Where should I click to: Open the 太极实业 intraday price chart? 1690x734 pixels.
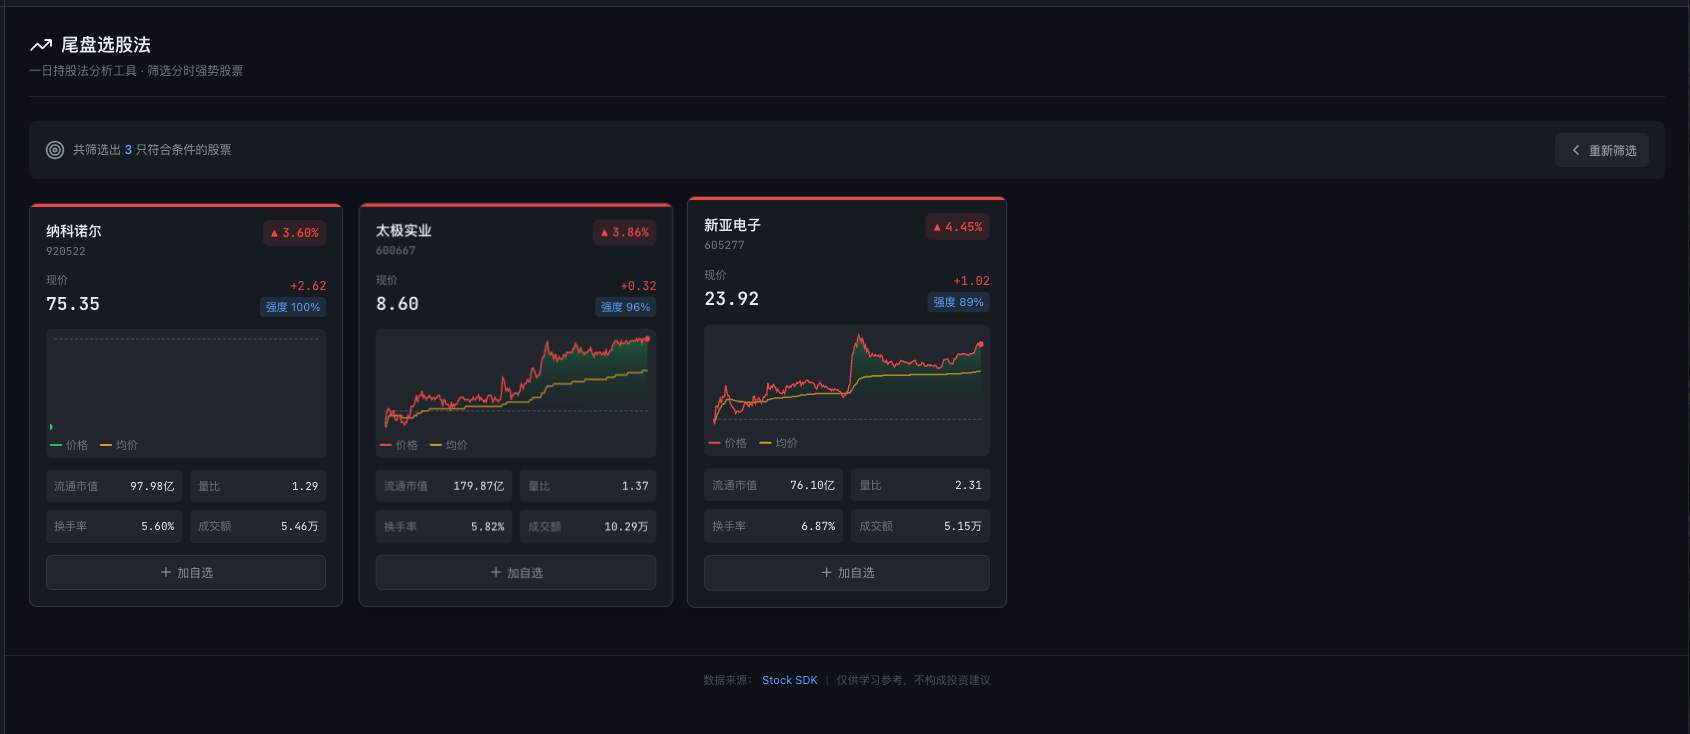pos(516,382)
